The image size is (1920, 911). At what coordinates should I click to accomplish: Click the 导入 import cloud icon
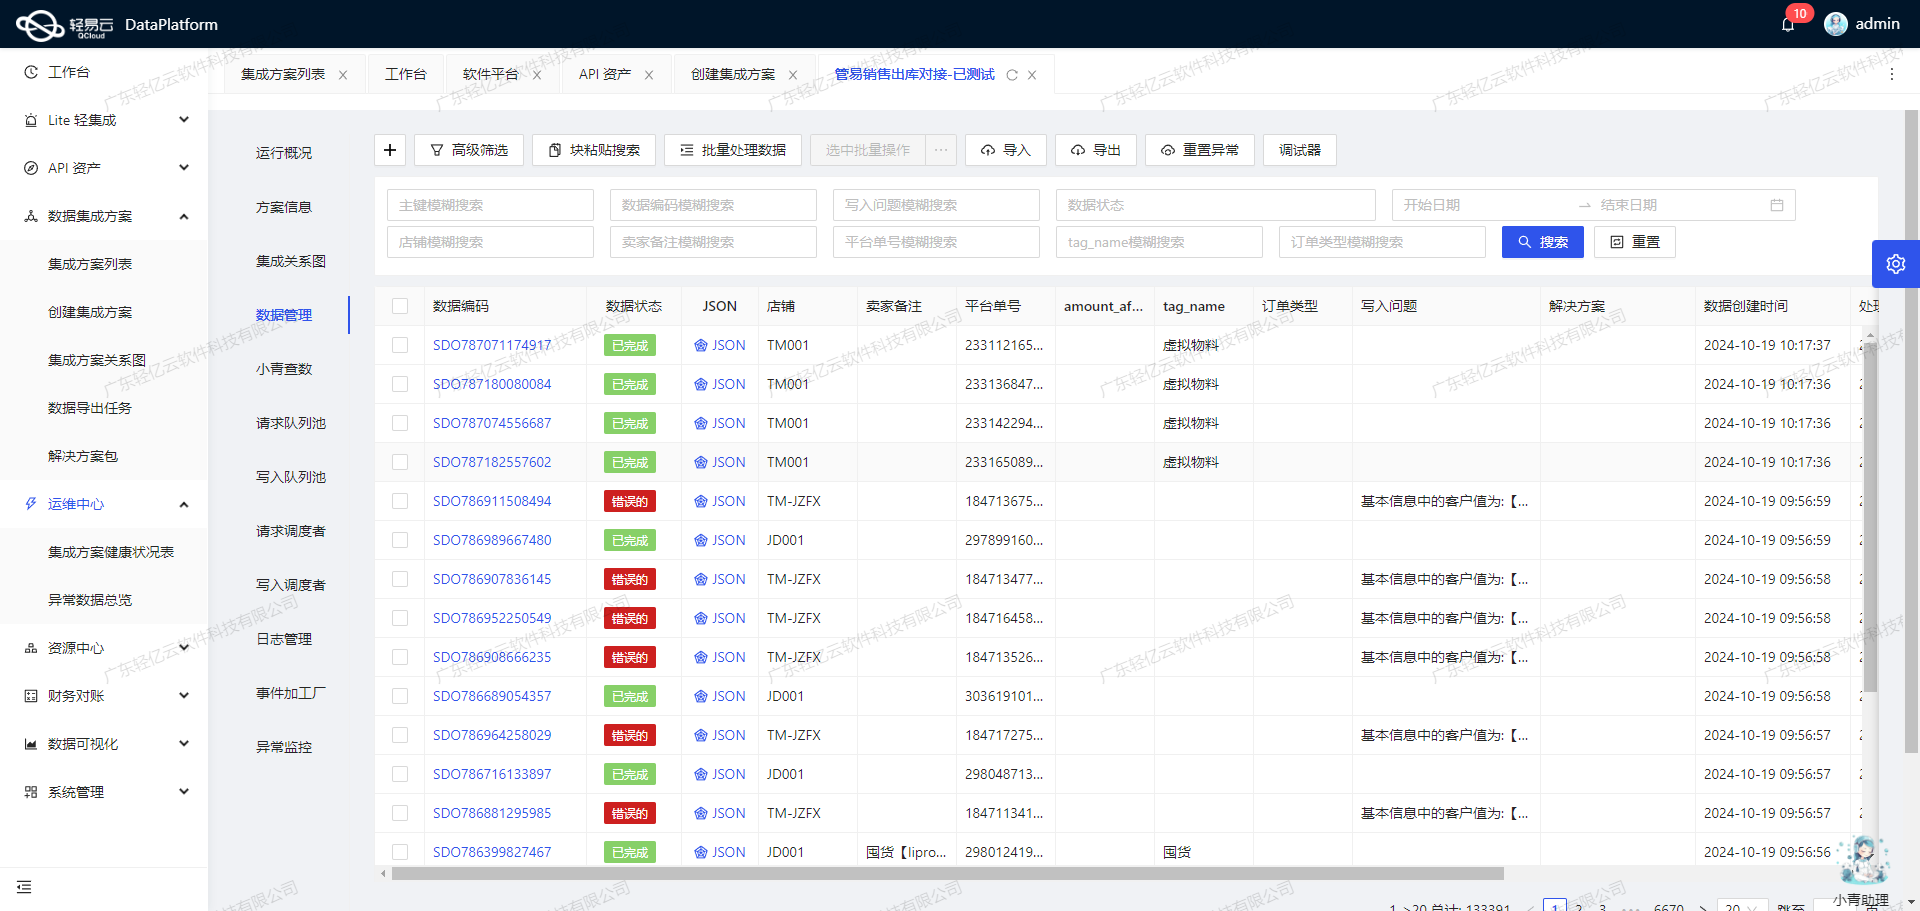pyautogui.click(x=988, y=150)
